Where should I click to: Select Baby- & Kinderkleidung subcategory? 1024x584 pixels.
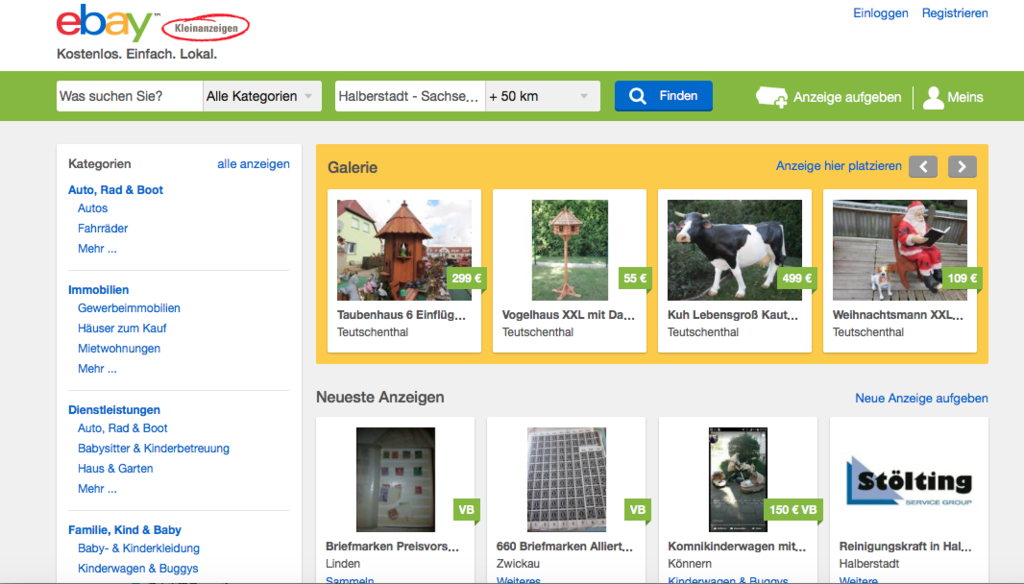(x=138, y=549)
